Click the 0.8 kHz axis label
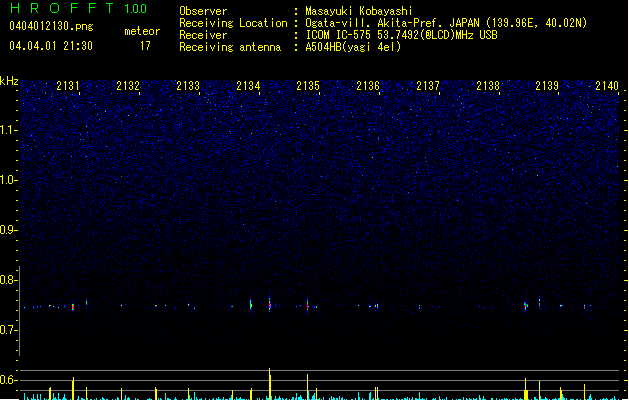629x400 pixels. click(8, 280)
